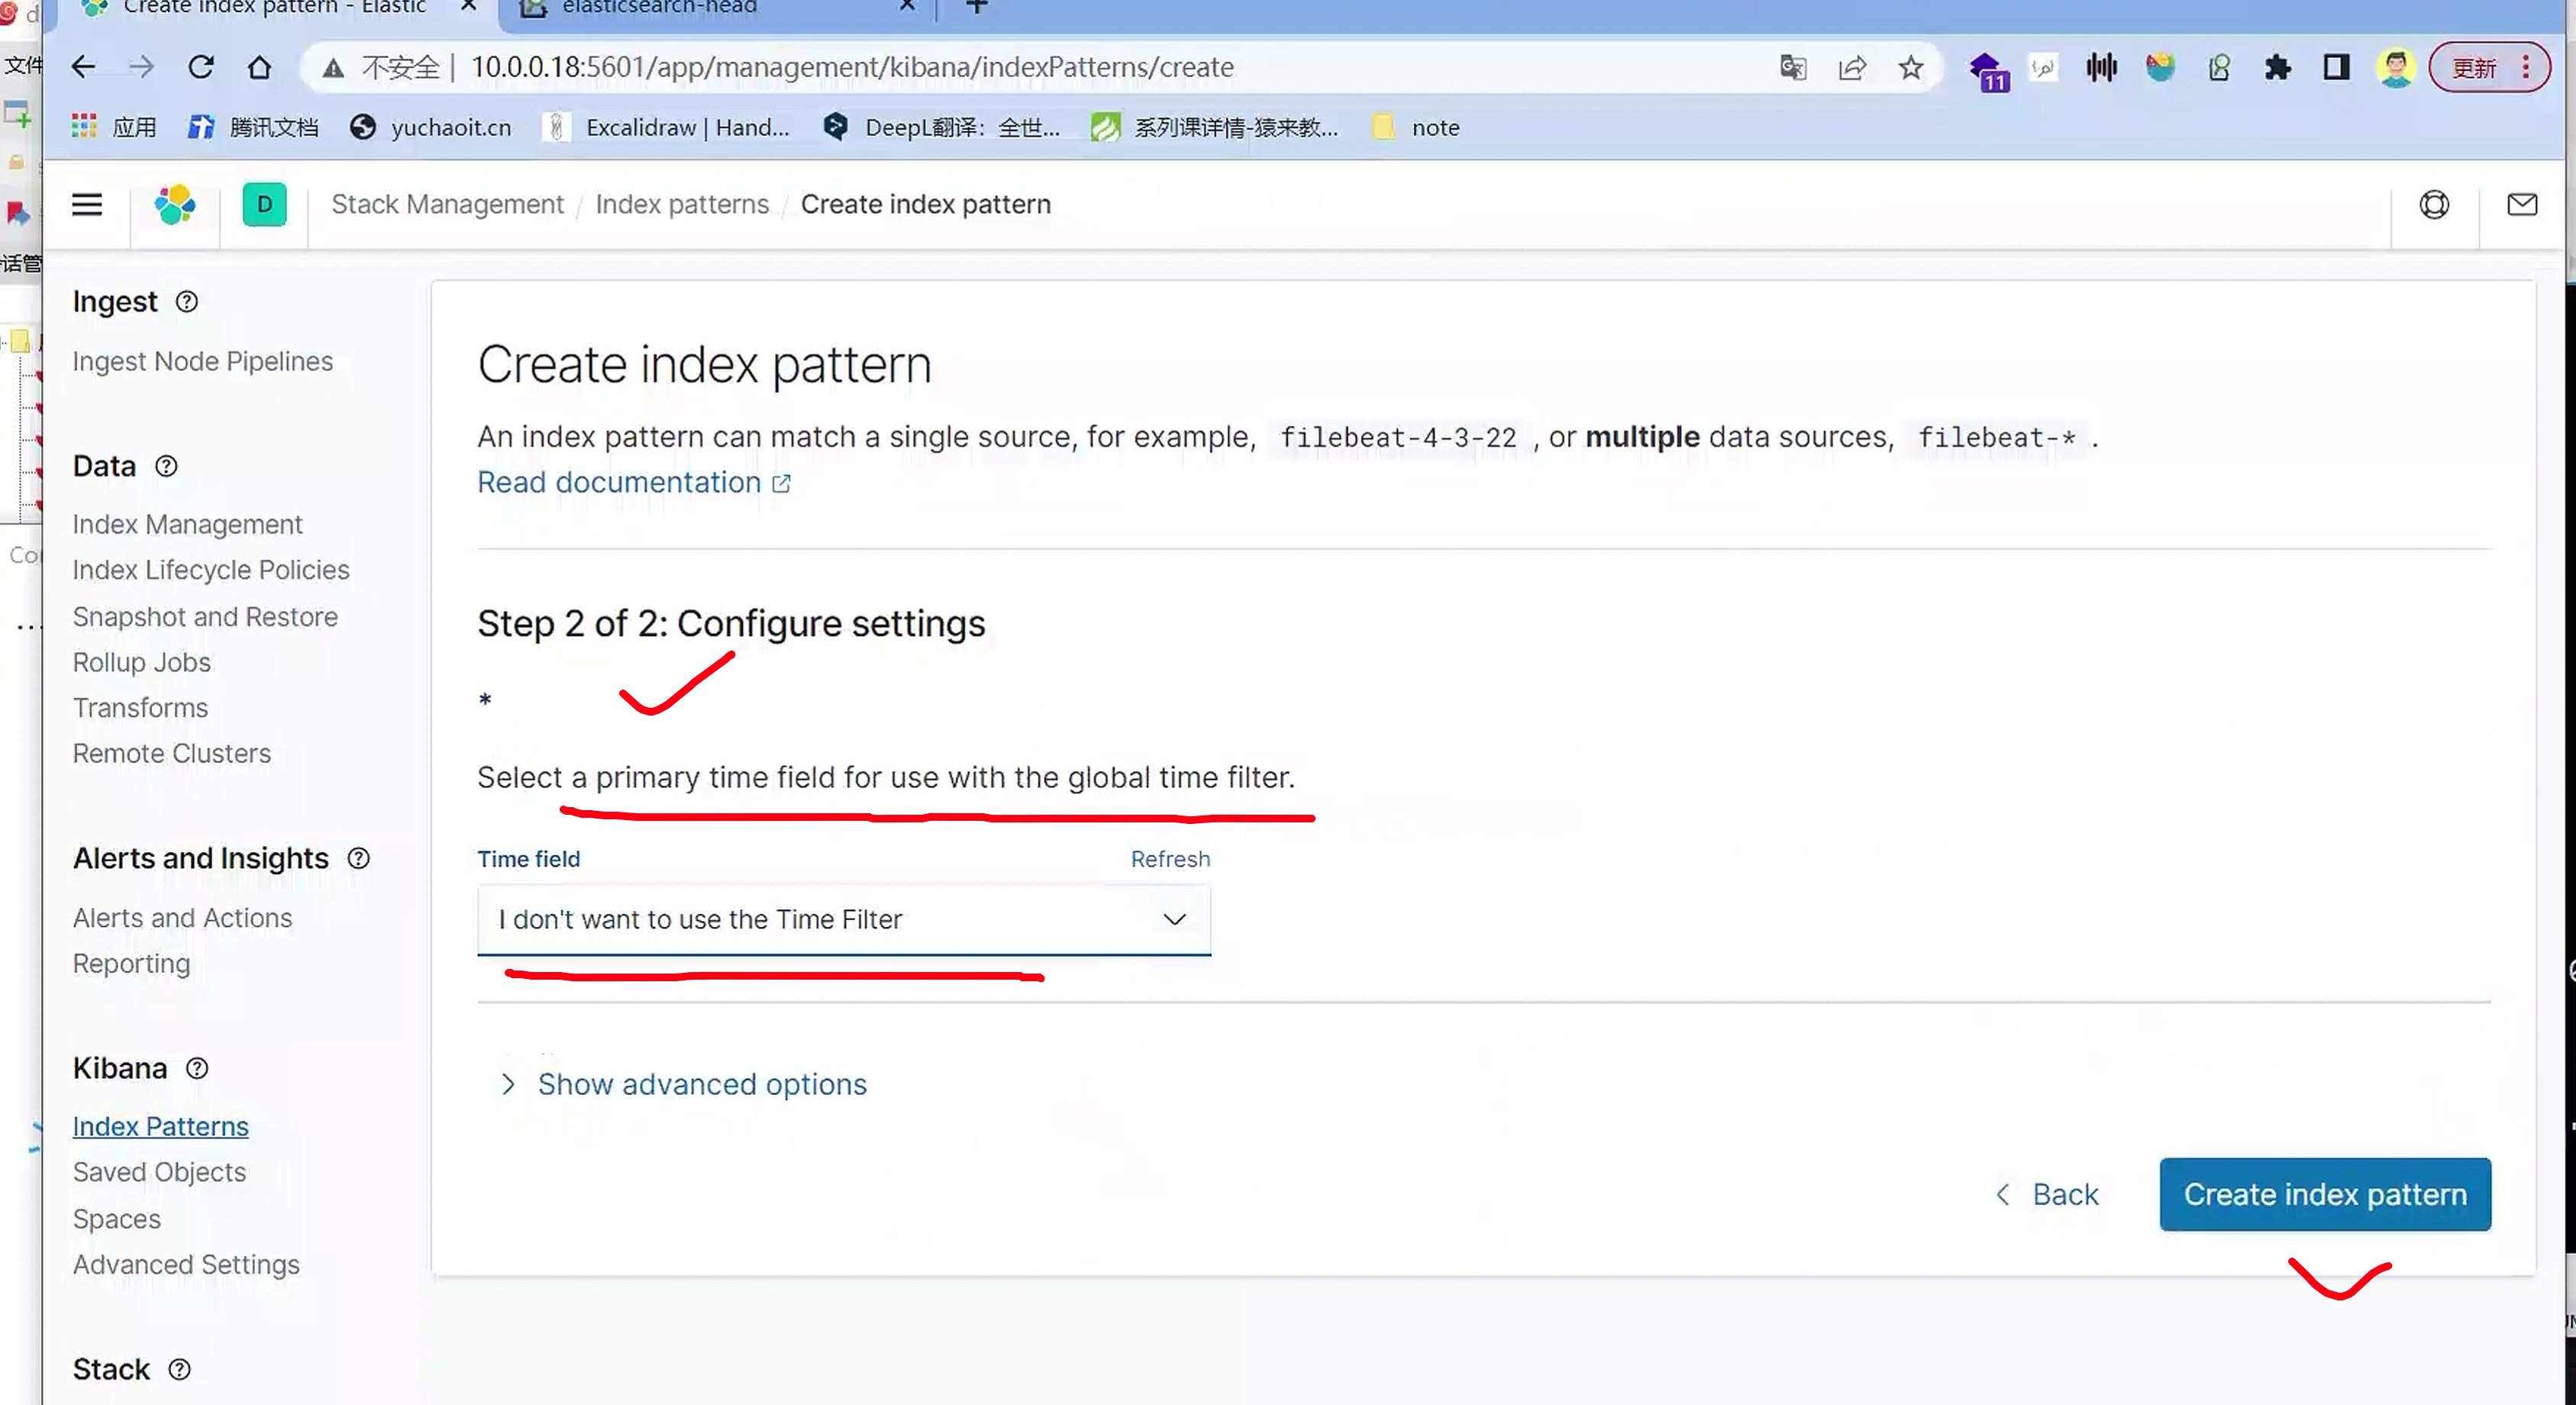Screen dimensions: 2576x1405
Task: Open the help lifebuoy icon in header
Action: click(2433, 205)
